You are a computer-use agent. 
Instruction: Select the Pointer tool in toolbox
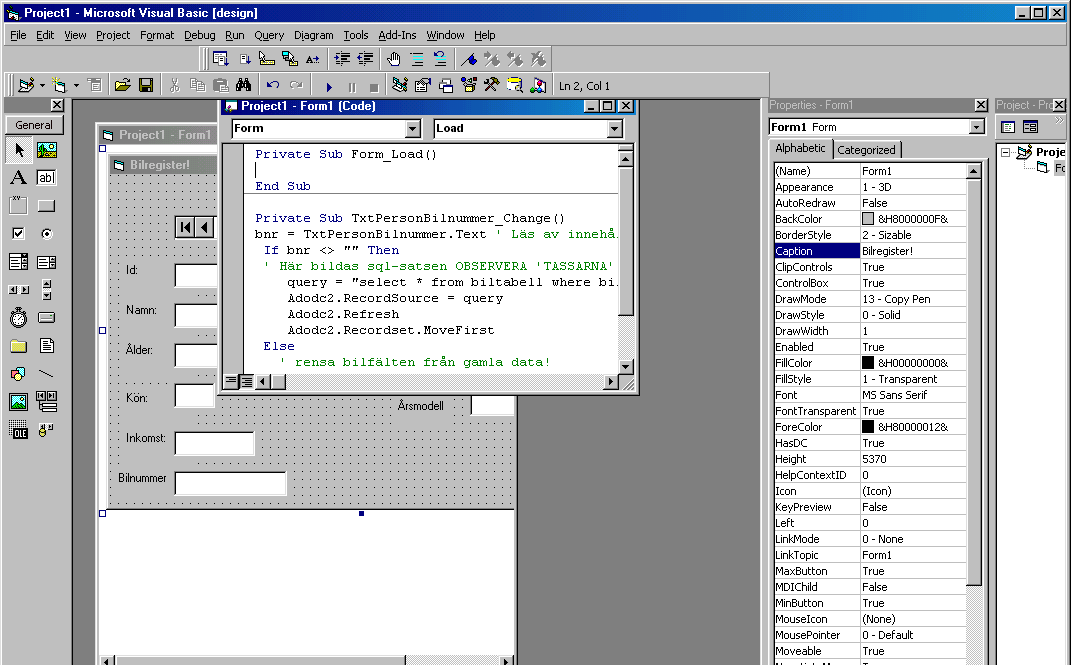tap(18, 150)
